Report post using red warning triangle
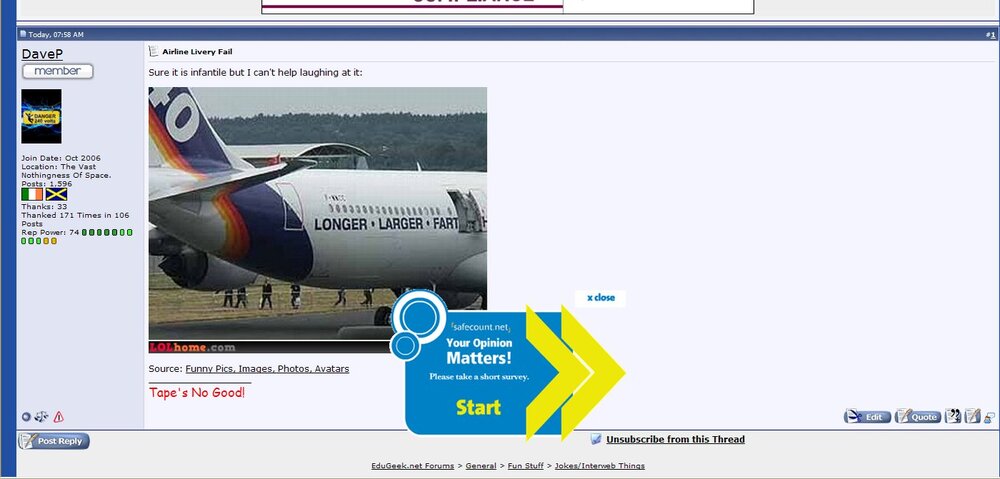1000x479 pixels. pyautogui.click(x=59, y=416)
